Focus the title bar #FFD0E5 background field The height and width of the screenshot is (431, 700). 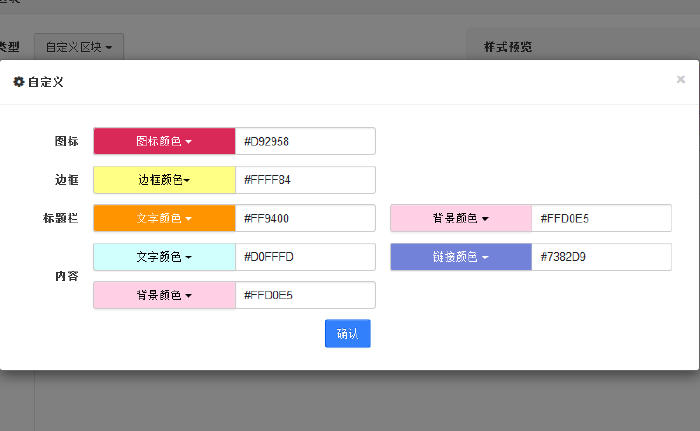pyautogui.click(x=601, y=218)
